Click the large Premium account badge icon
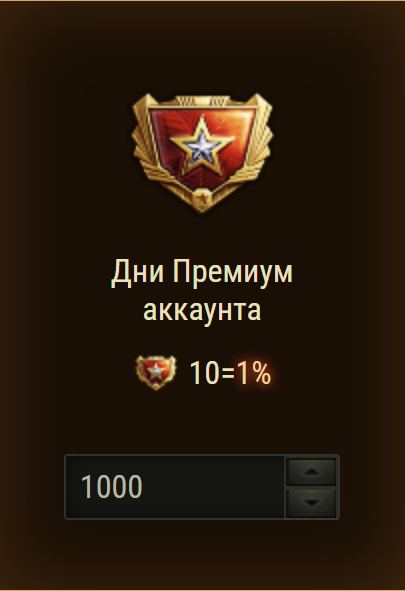 pos(202,153)
